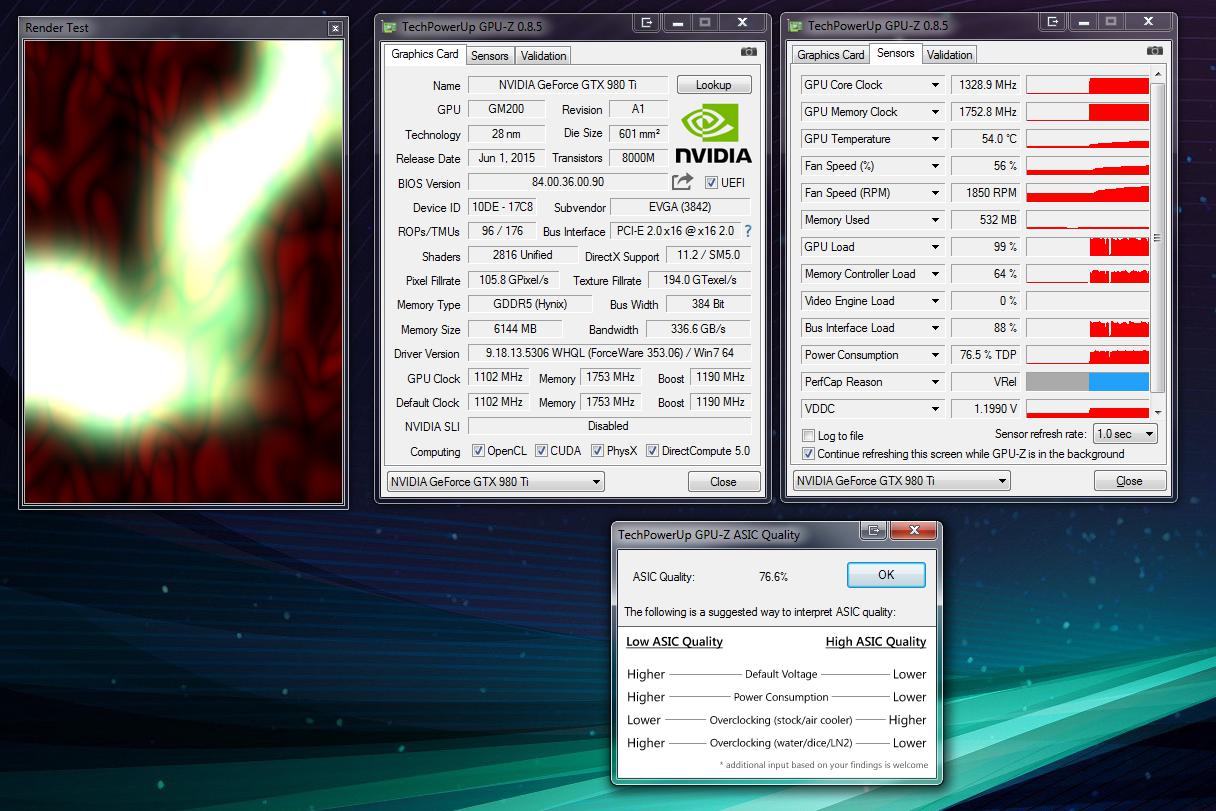The width and height of the screenshot is (1216, 811).
Task: Click the sensors list scroll down arrow
Action: [x=1158, y=412]
